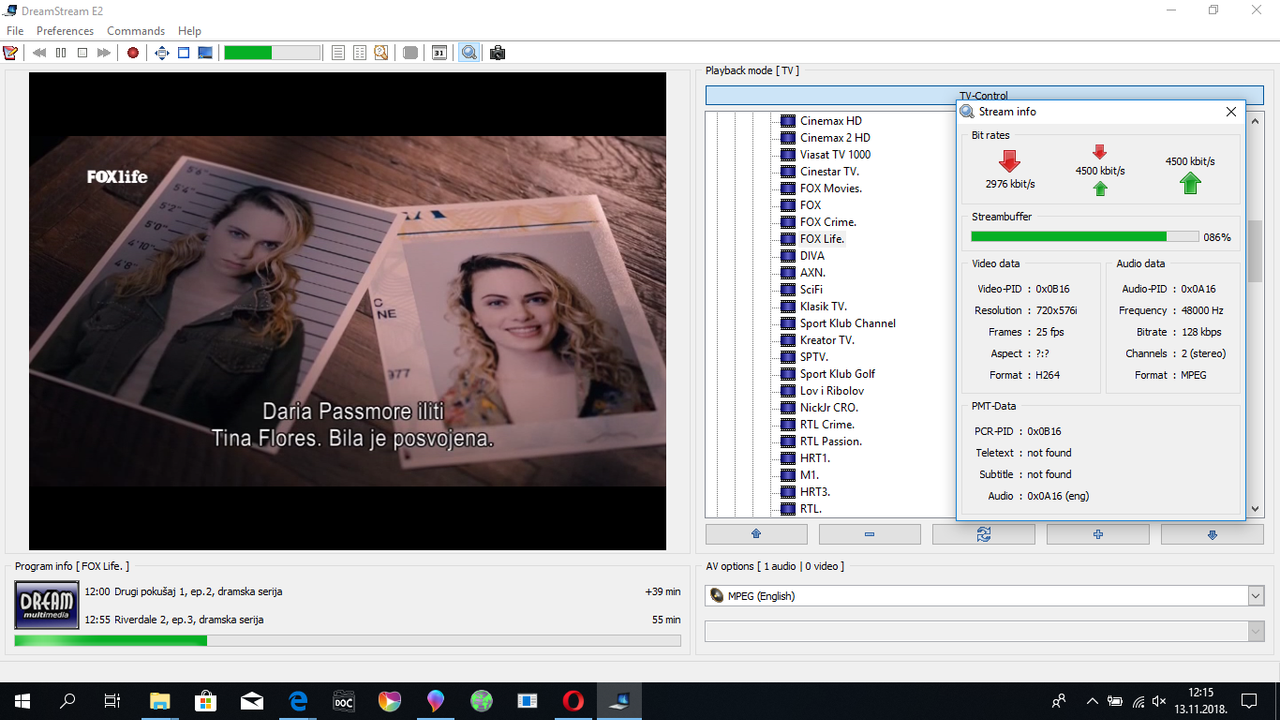1280x720 pixels.
Task: Click the green volume bar in toolbar
Action: pos(272,53)
